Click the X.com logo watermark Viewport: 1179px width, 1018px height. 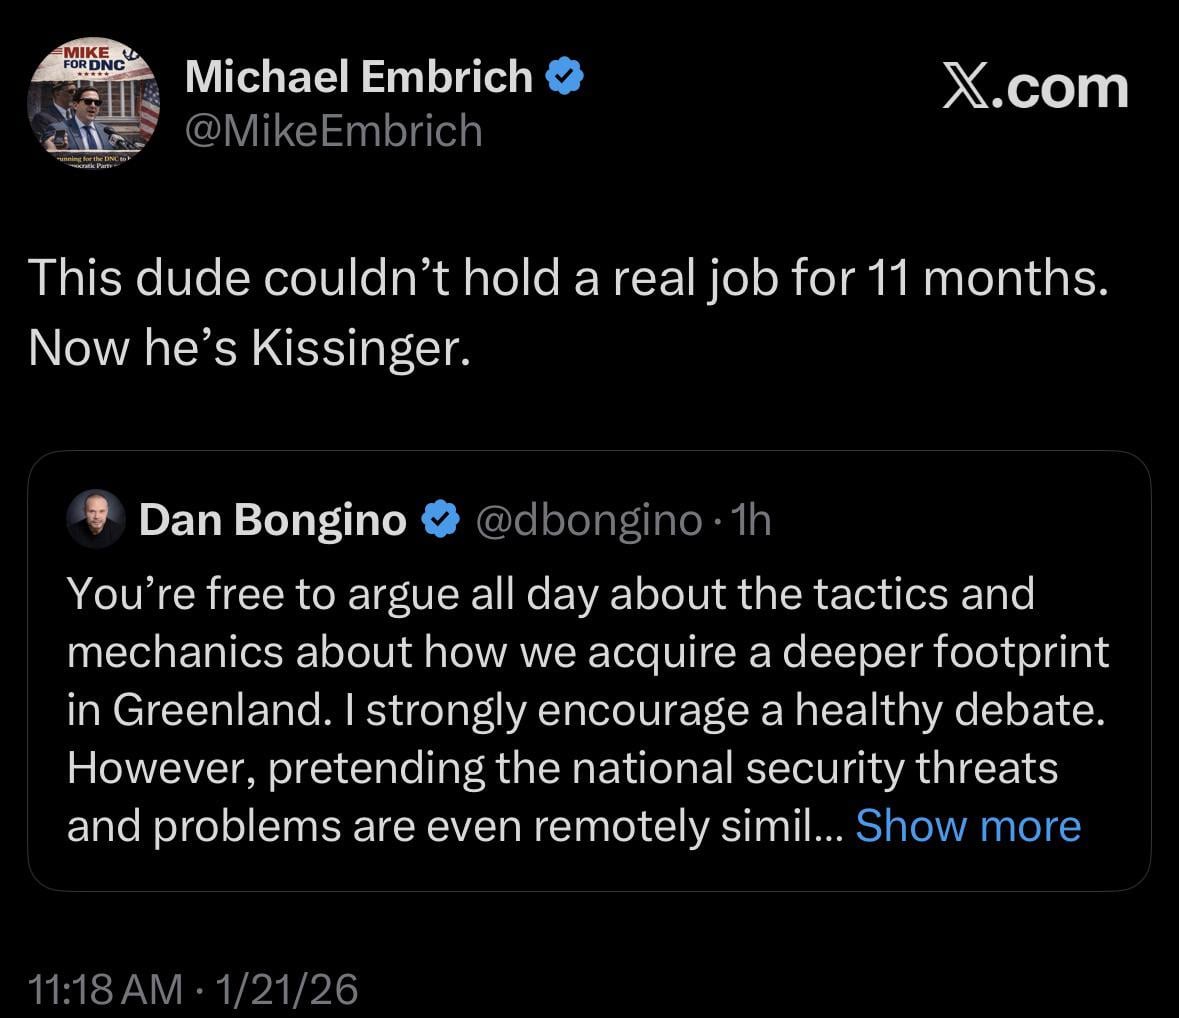pyautogui.click(x=1035, y=88)
